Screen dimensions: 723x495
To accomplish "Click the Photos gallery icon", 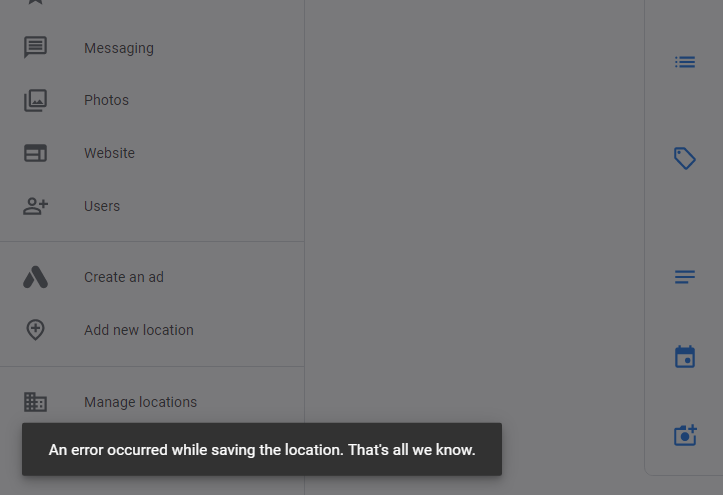I will (x=36, y=100).
